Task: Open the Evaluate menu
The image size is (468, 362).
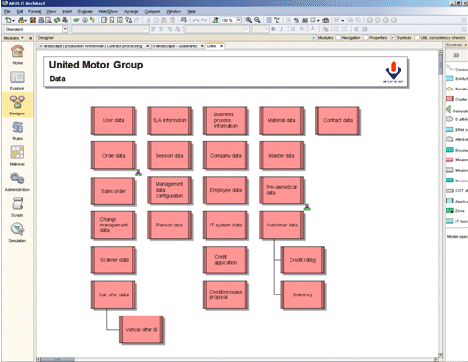Action: pyautogui.click(x=85, y=11)
